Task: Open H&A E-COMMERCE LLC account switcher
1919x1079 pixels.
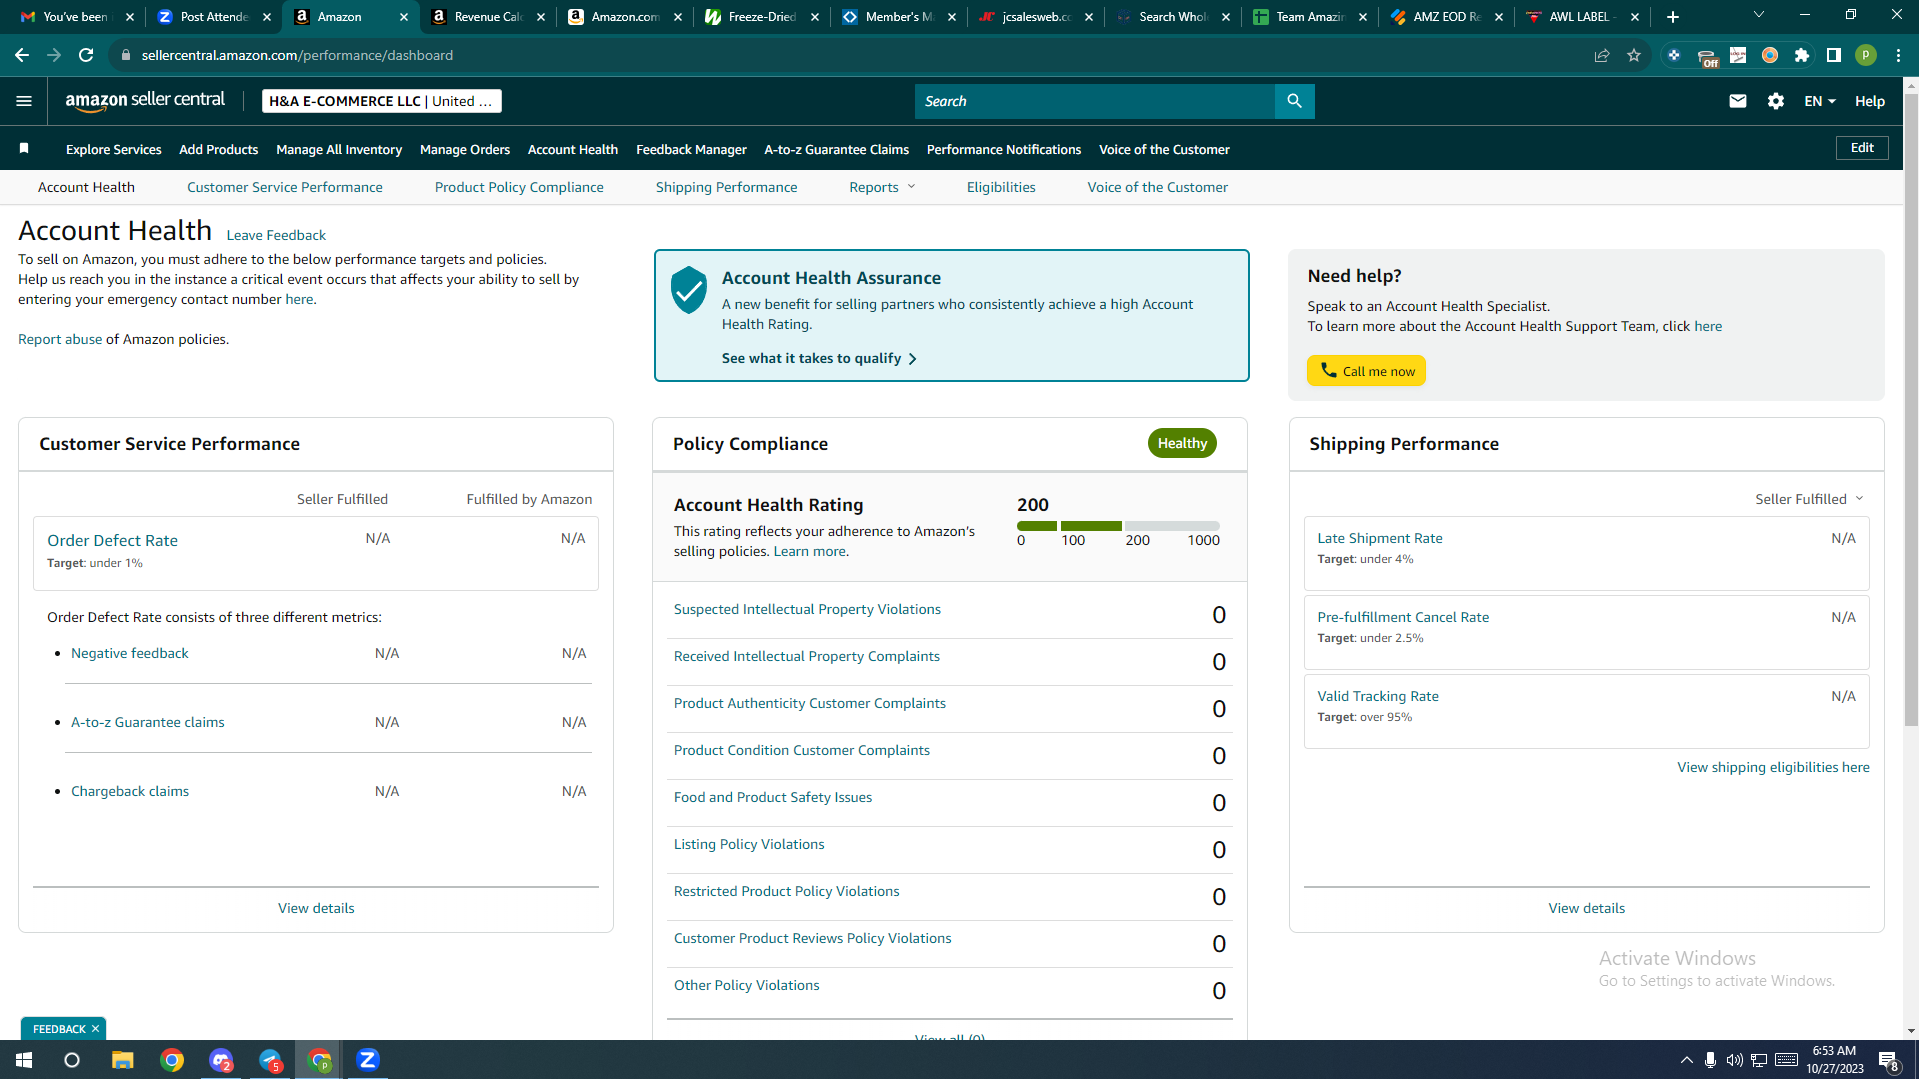Action: pyautogui.click(x=381, y=101)
